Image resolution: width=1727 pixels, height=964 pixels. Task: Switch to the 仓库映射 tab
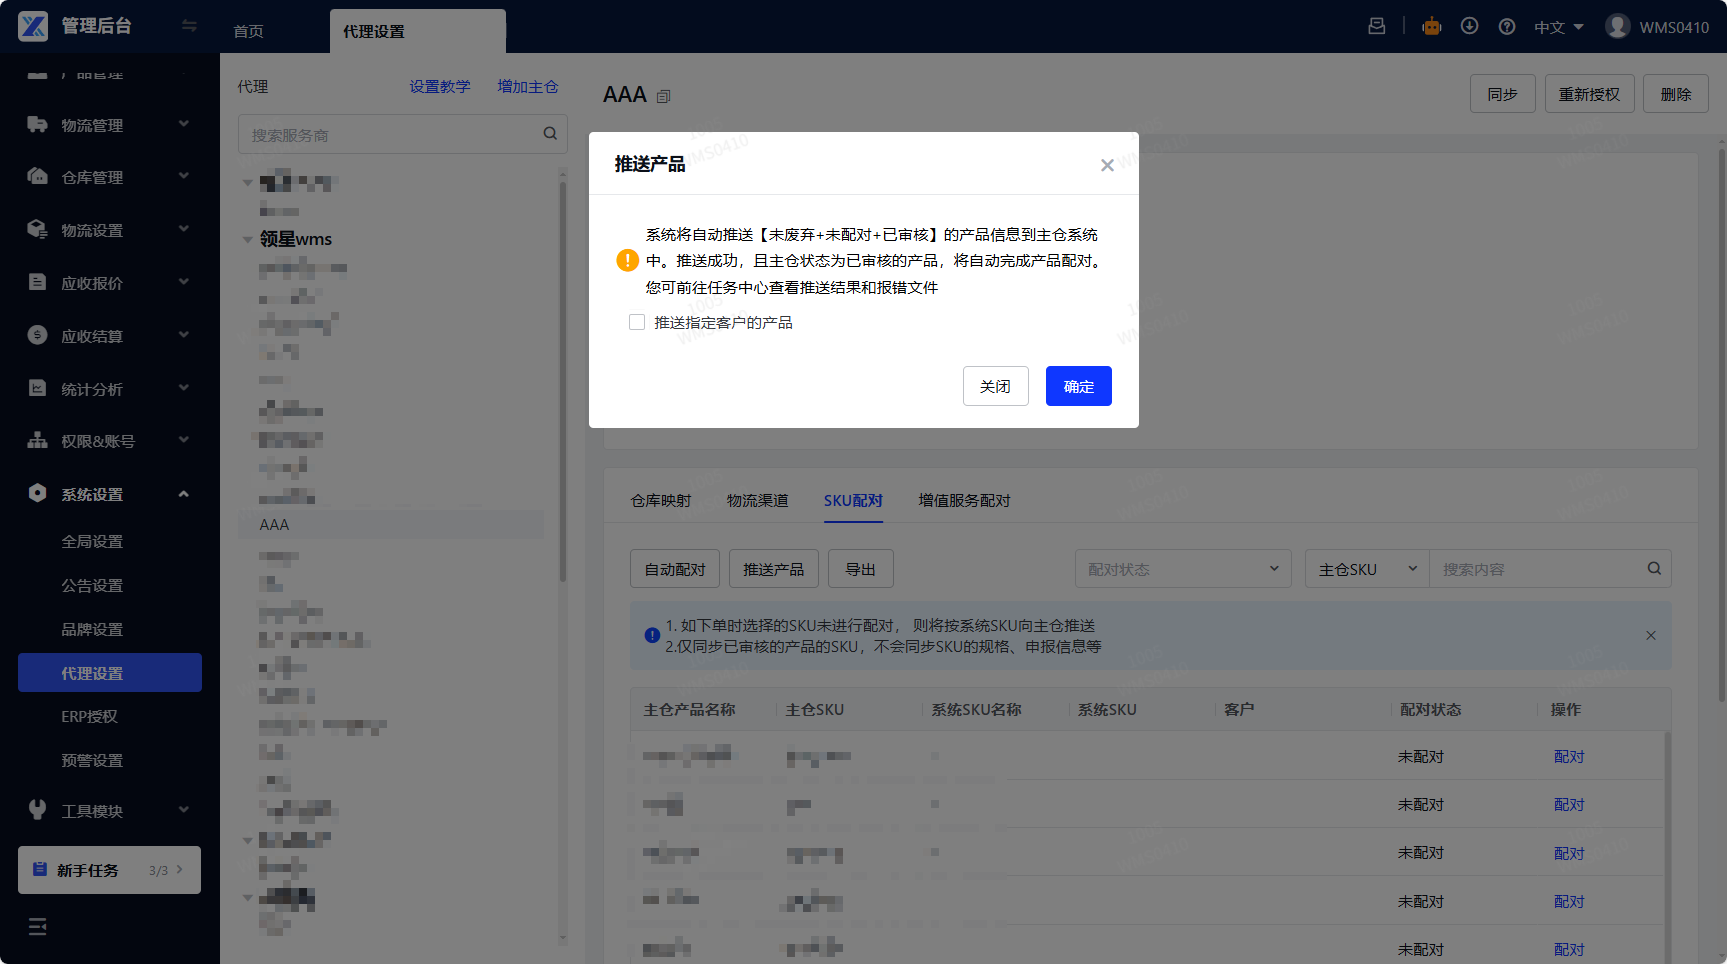click(661, 500)
